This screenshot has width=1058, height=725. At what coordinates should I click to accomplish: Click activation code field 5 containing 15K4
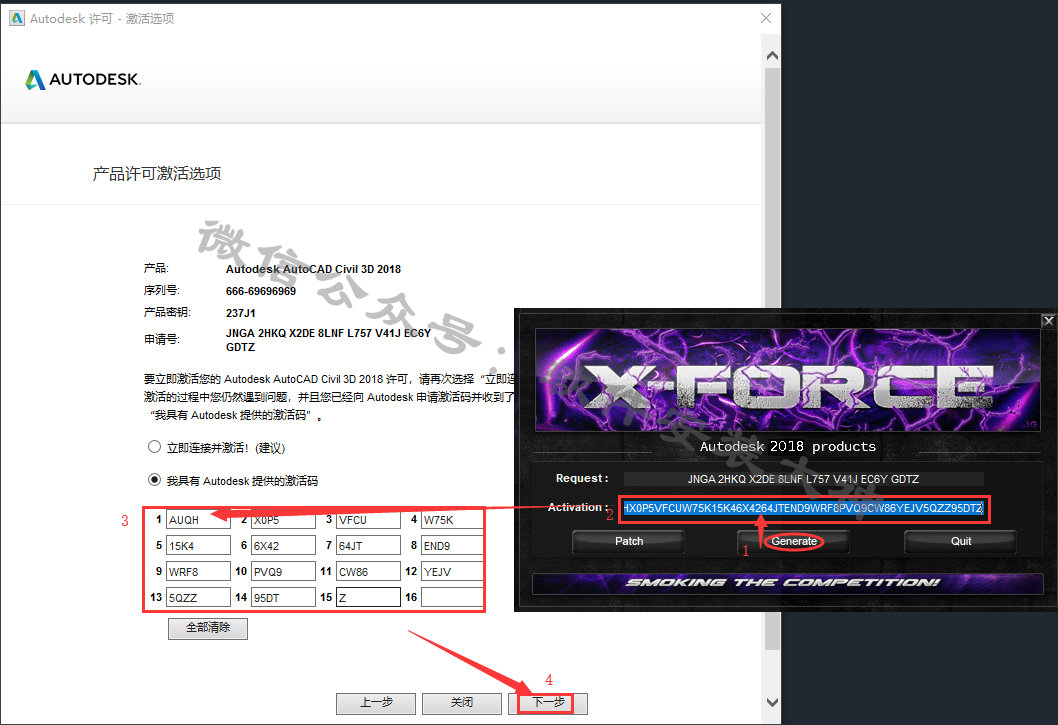pyautogui.click(x=198, y=545)
